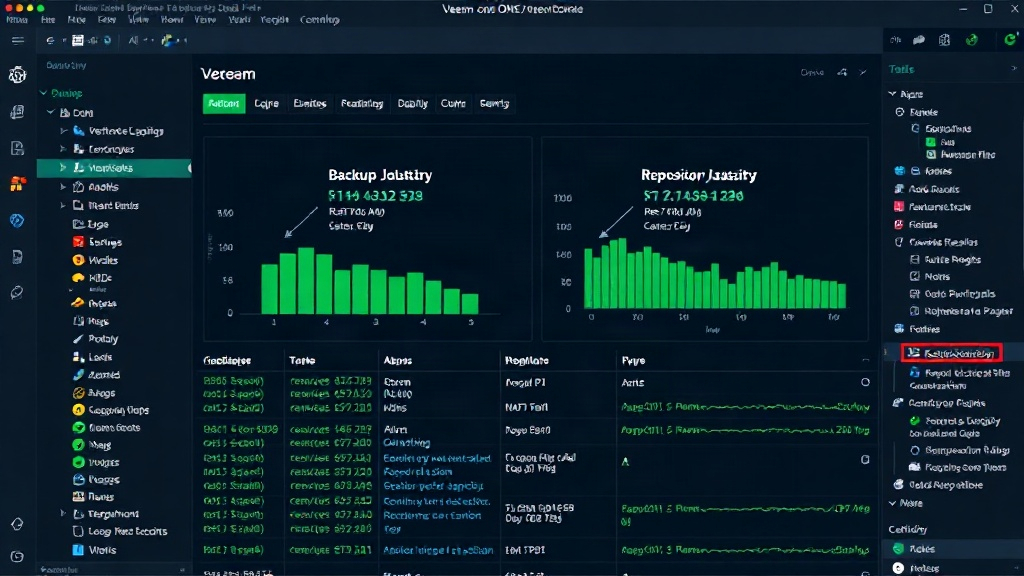Expand the Anolts tree node

[63, 187]
